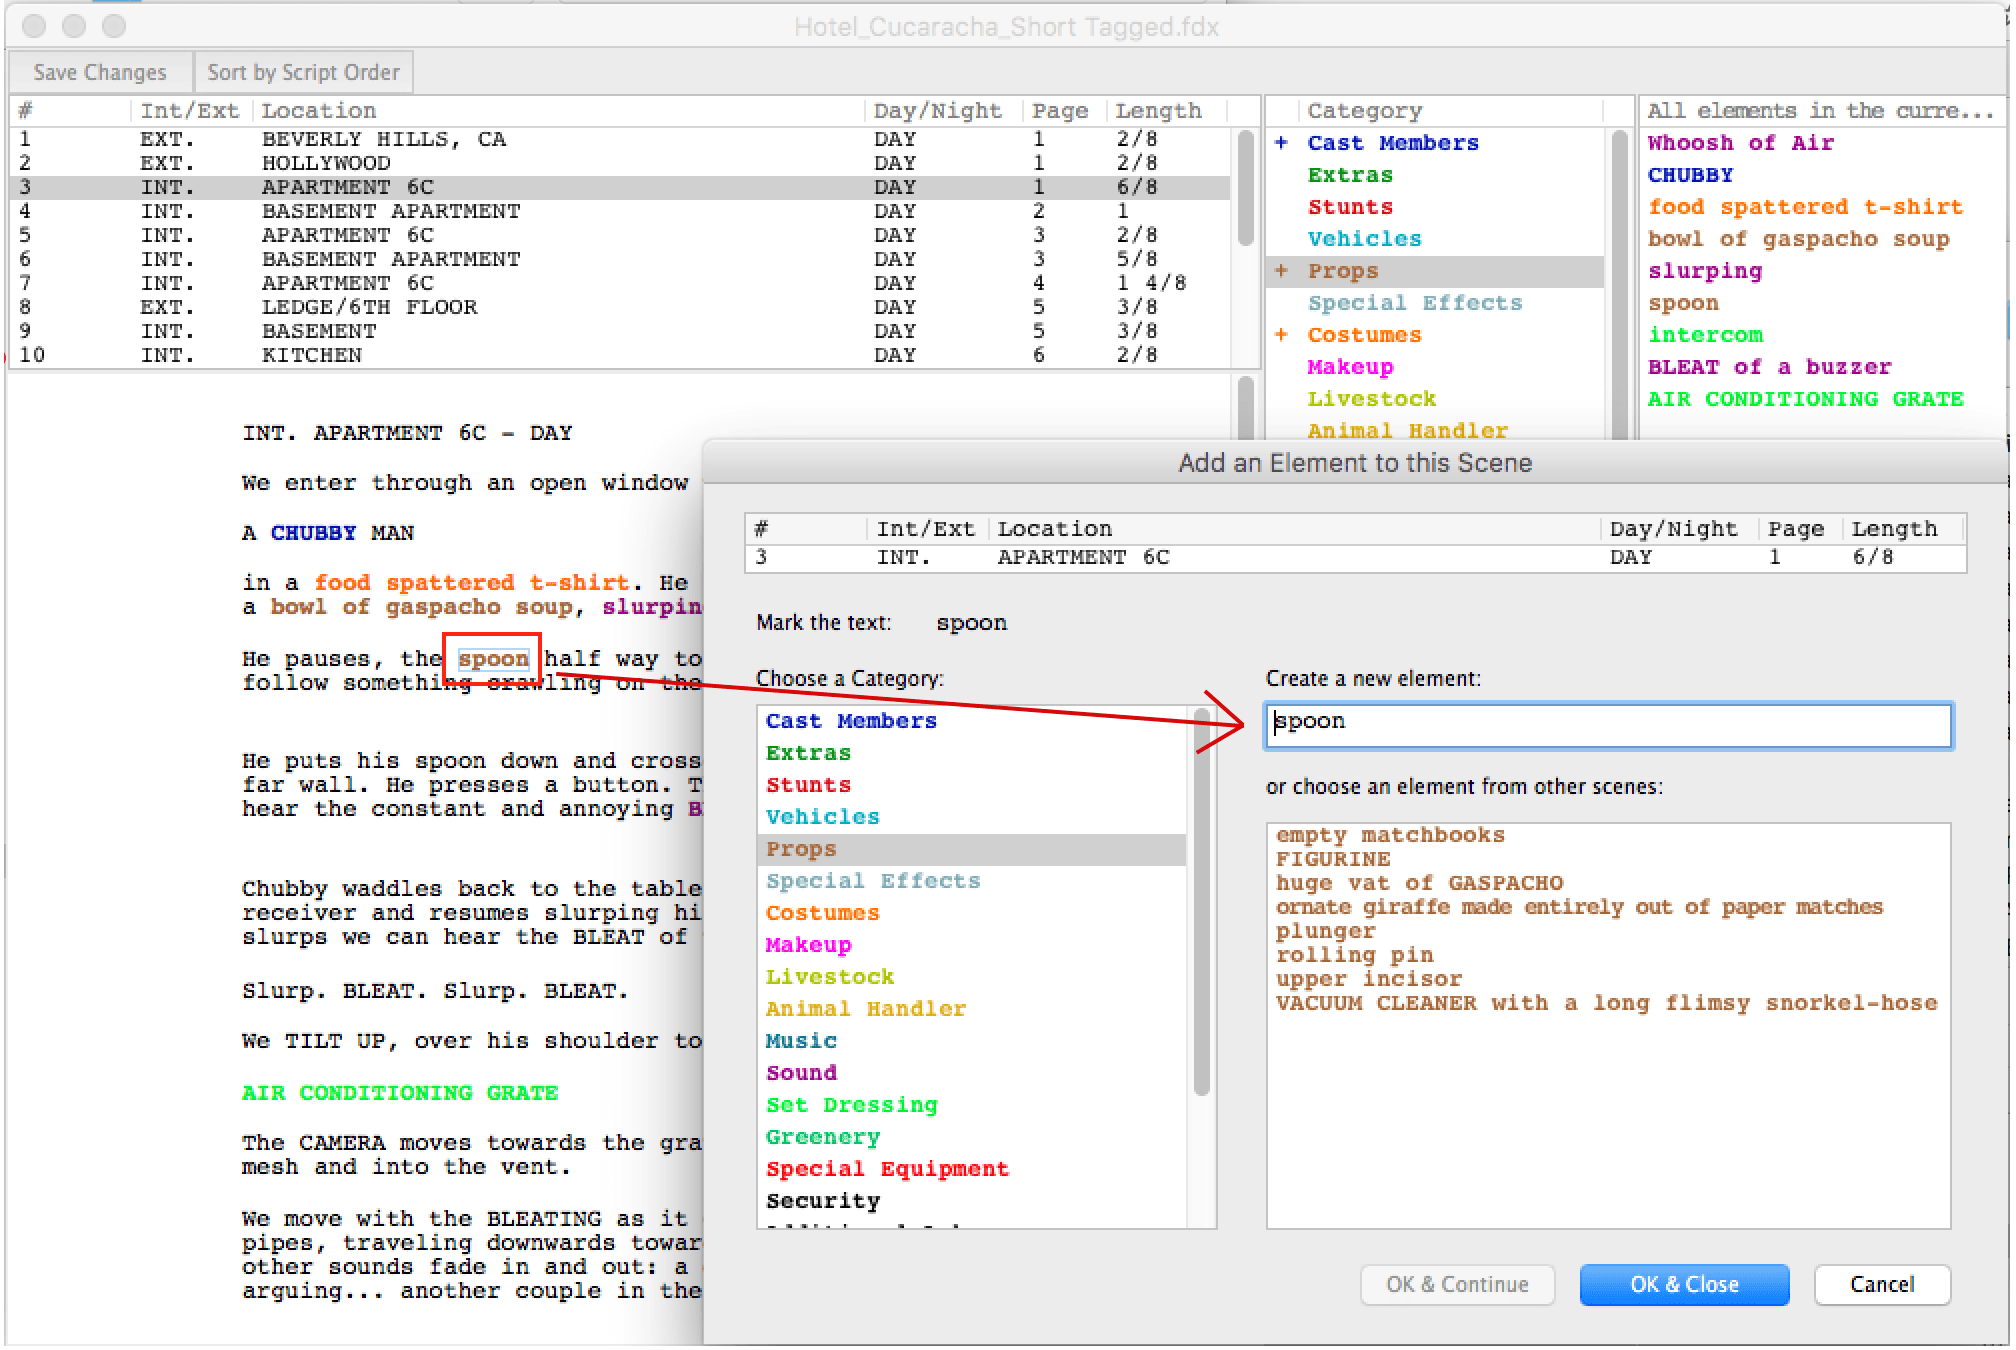Select the Vehicles category in the Category panel
The width and height of the screenshot is (2016, 1350).
click(1363, 238)
